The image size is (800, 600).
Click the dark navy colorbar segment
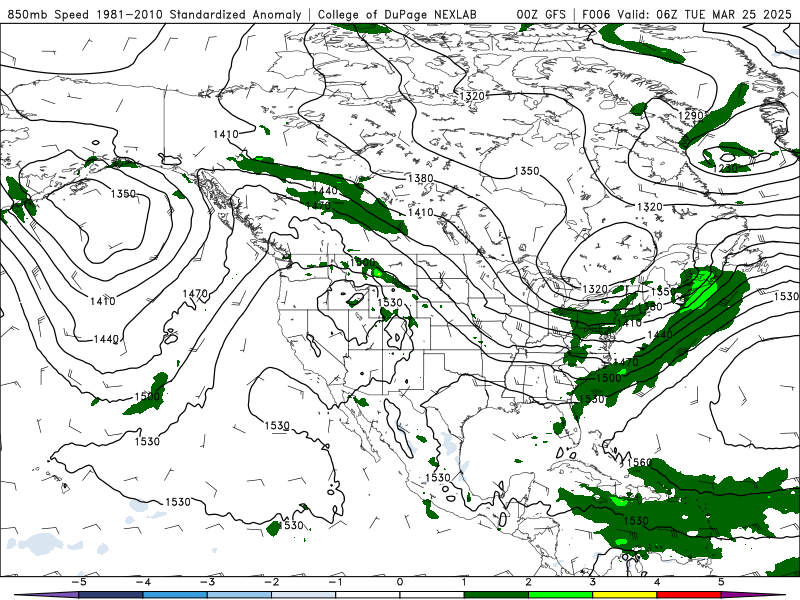pos(111,595)
